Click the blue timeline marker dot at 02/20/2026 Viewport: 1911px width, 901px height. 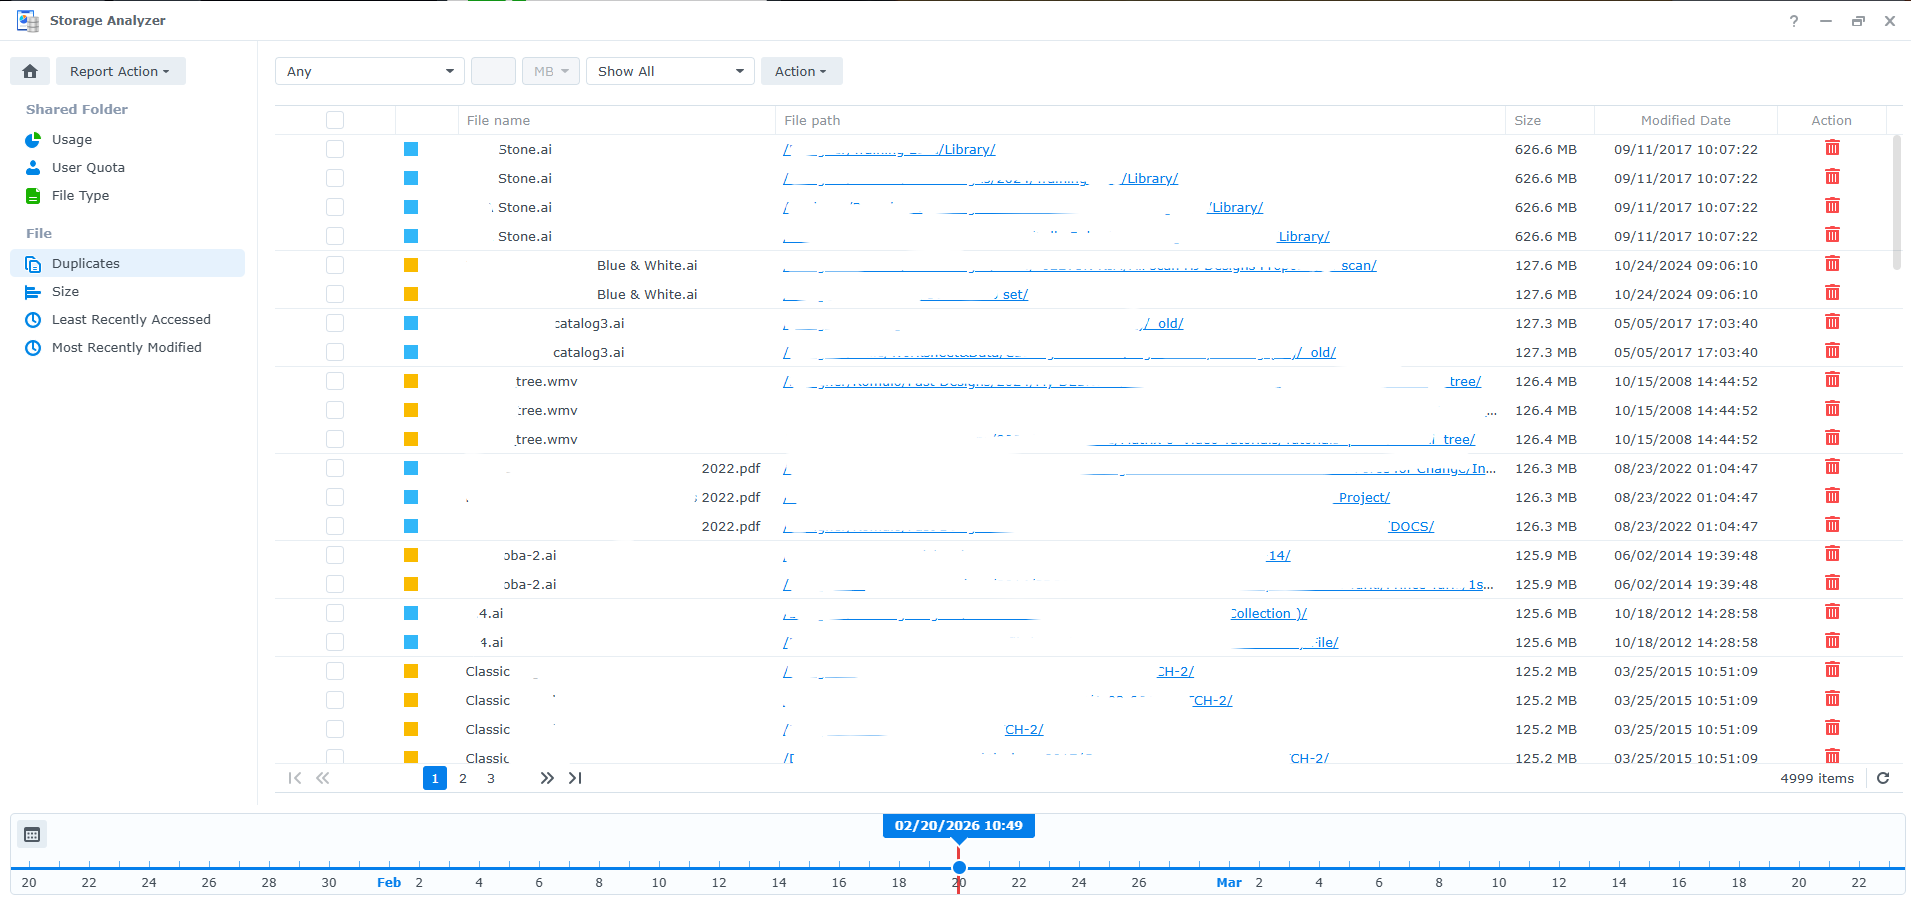click(x=959, y=867)
